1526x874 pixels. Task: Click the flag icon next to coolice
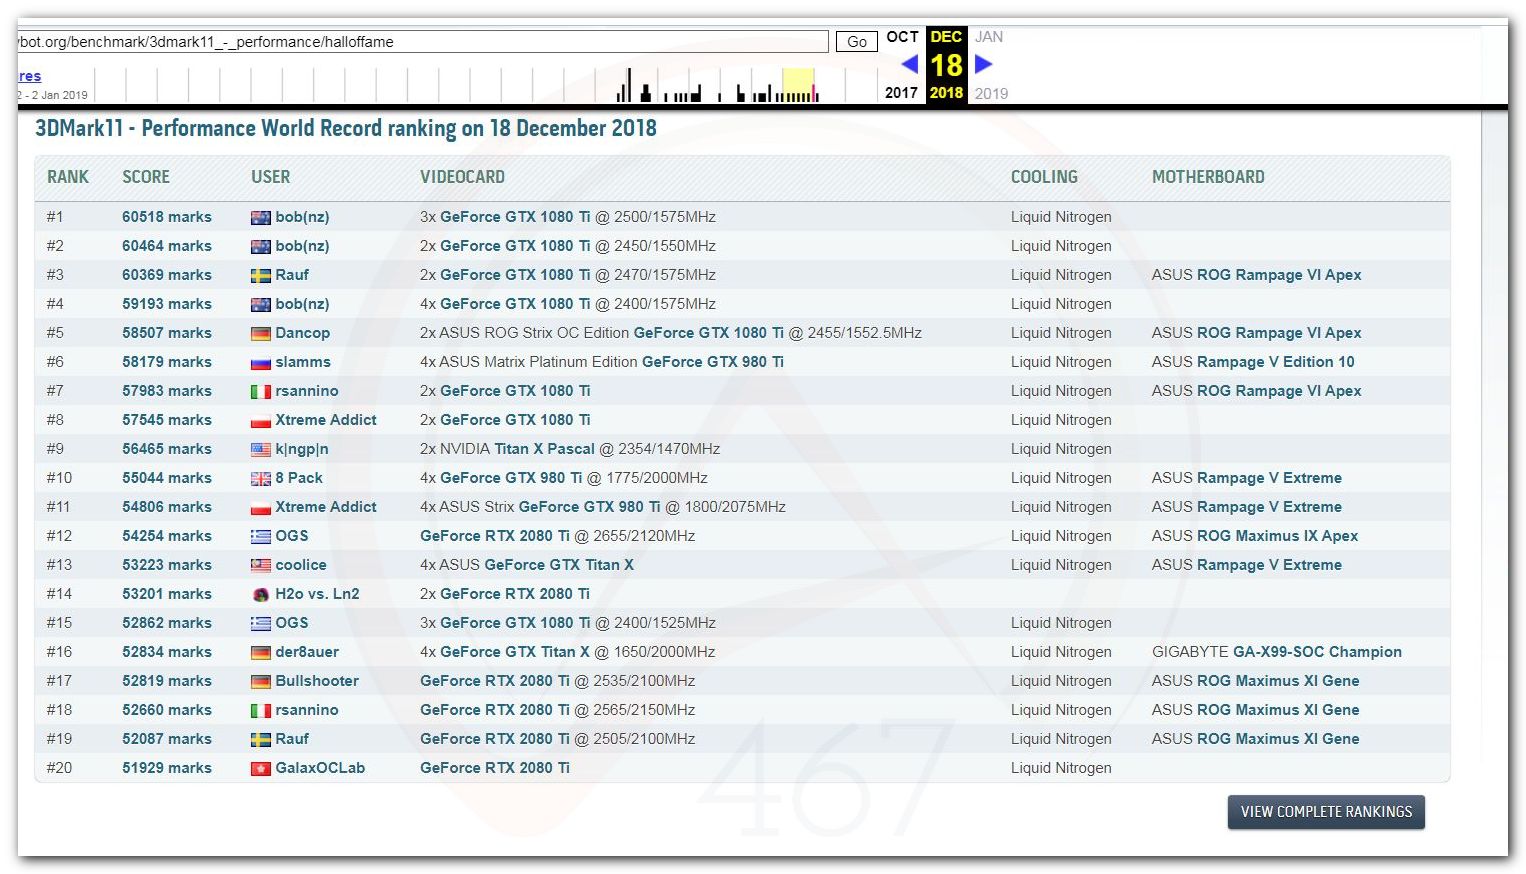tap(260, 566)
